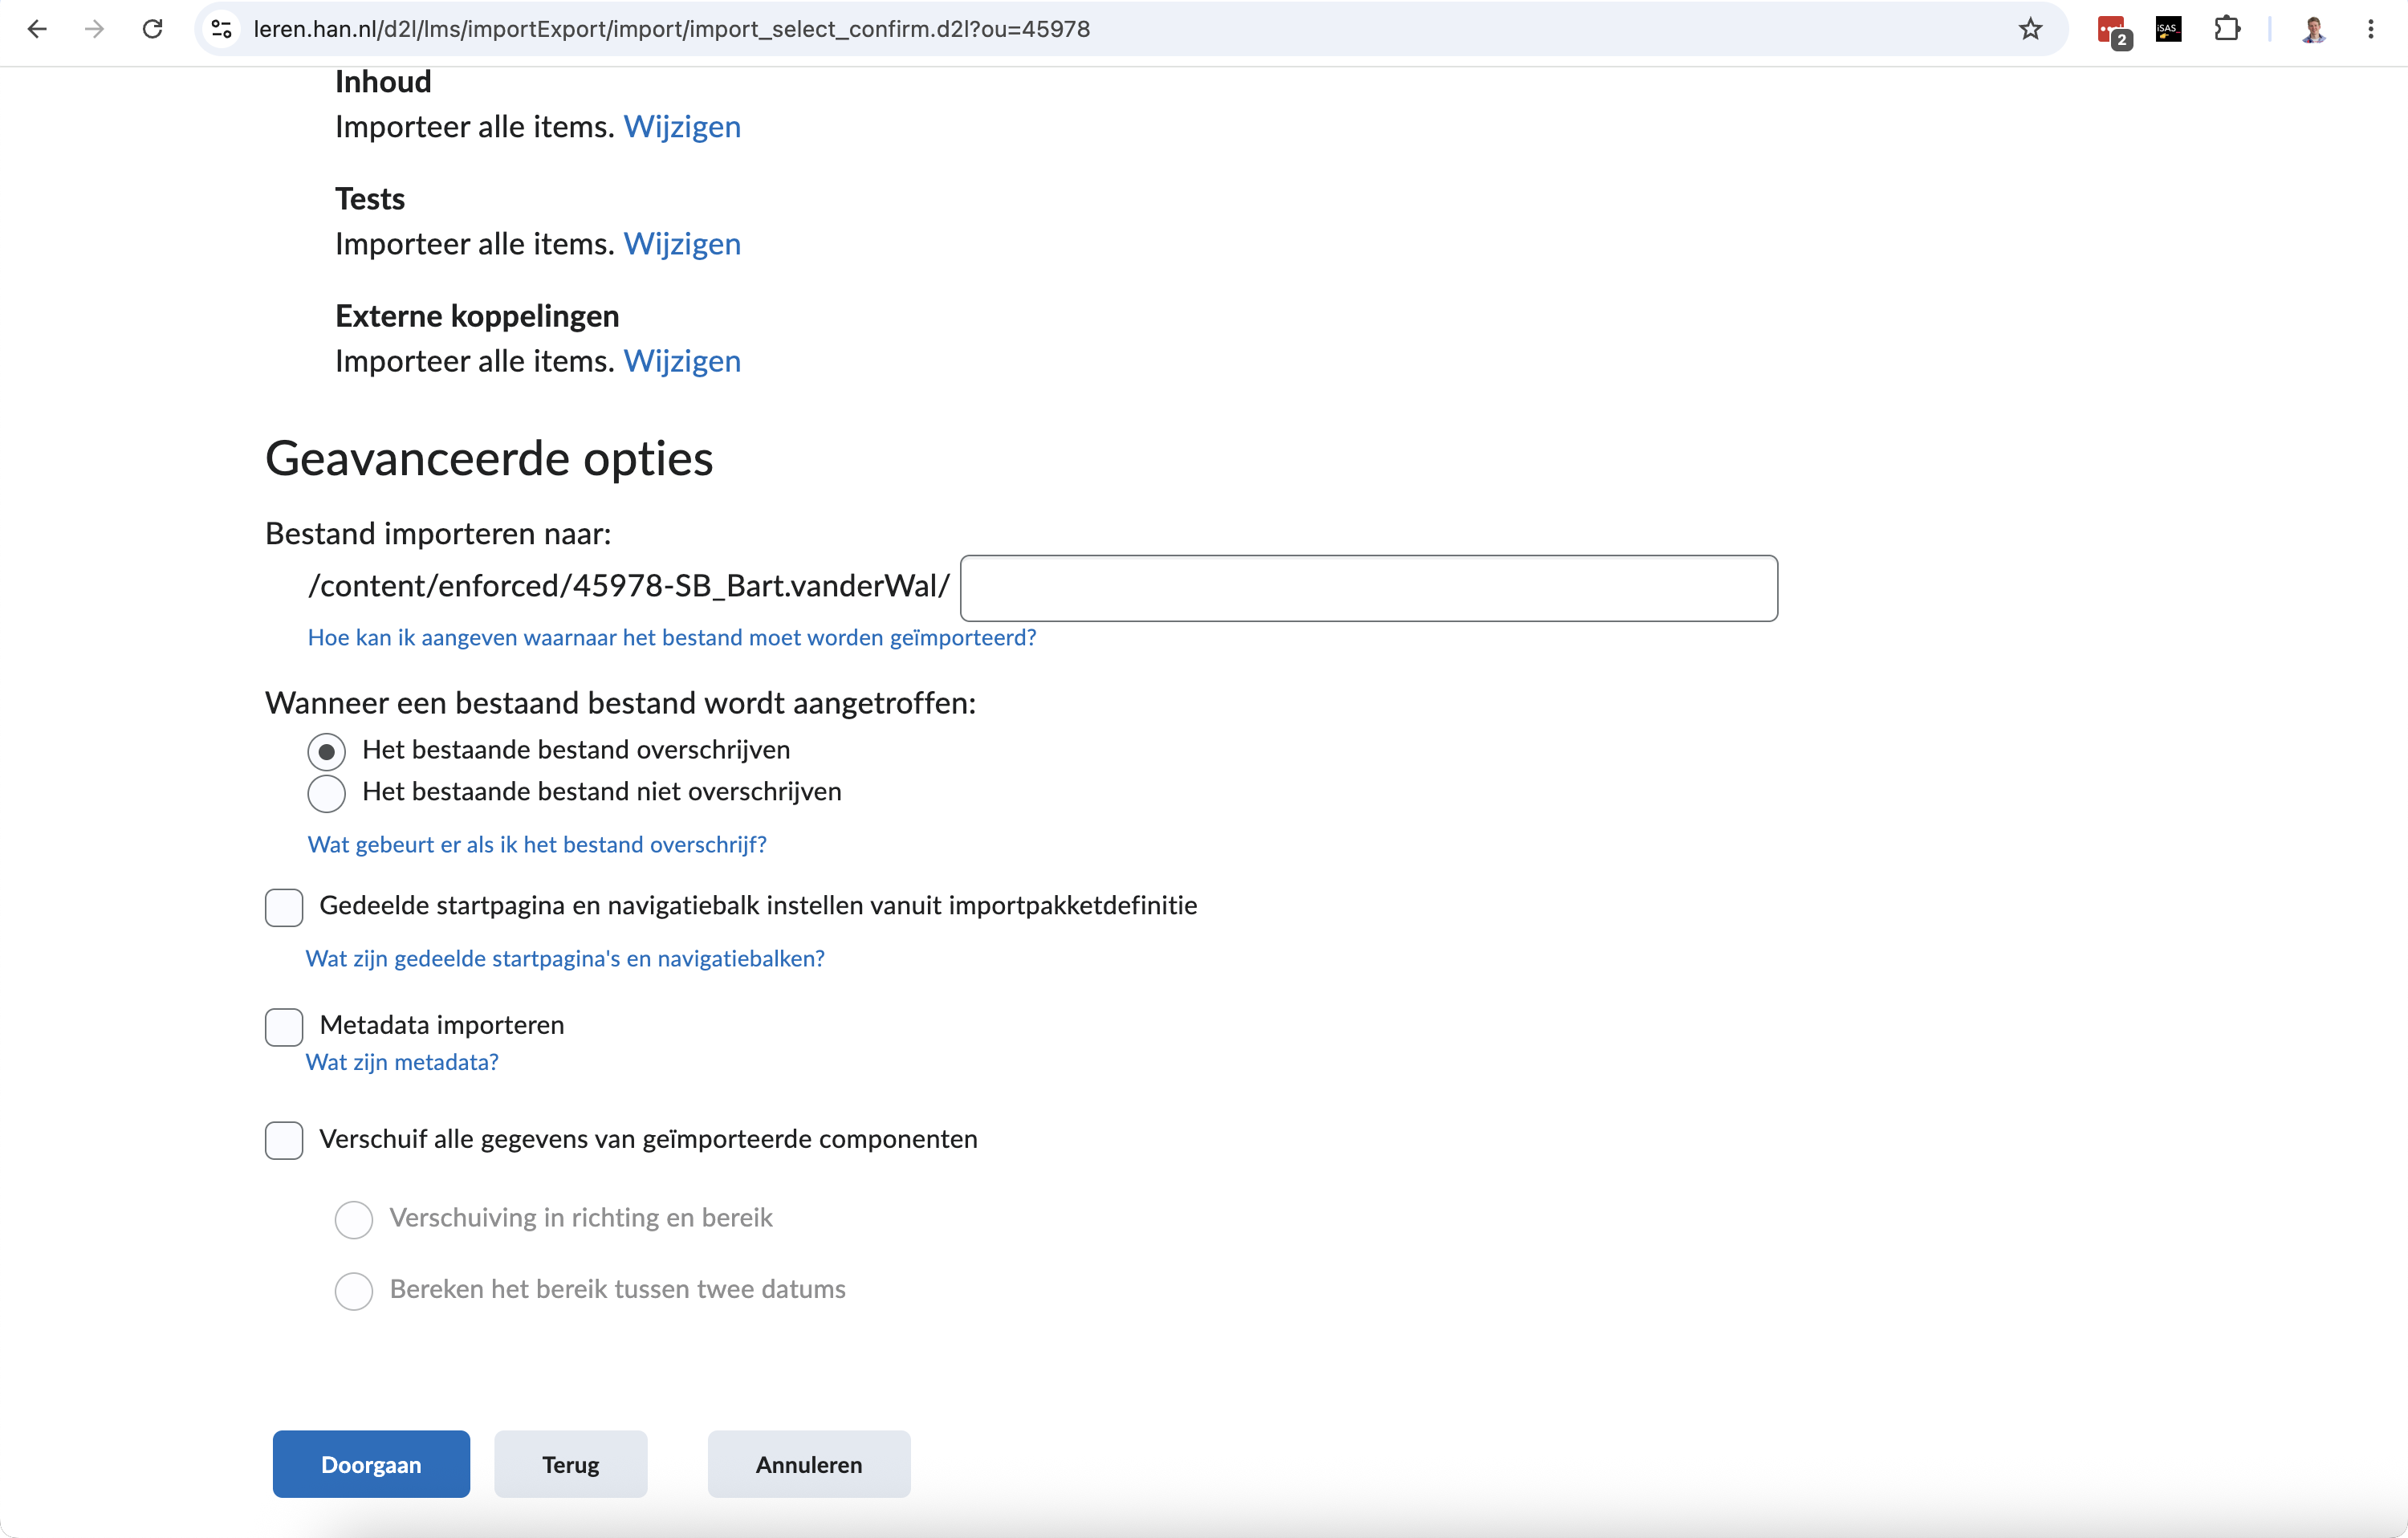Enable the 'Metadata importeren' checkbox
The width and height of the screenshot is (2408, 1538).
pyautogui.click(x=284, y=1027)
